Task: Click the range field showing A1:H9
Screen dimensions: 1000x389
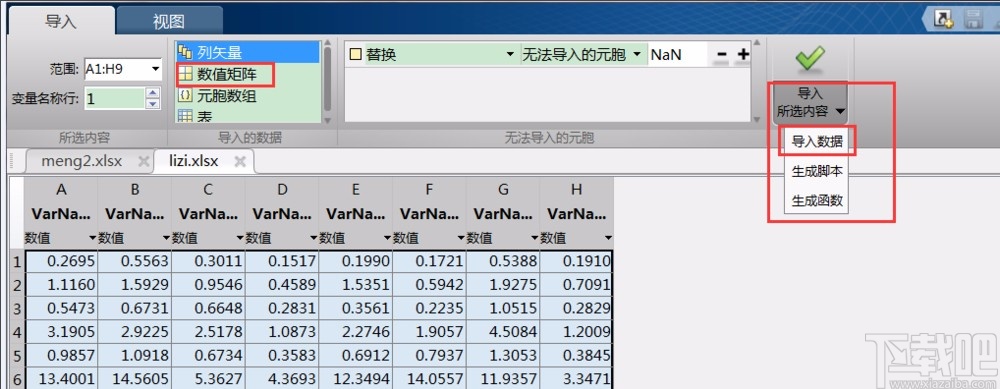Action: pos(116,69)
